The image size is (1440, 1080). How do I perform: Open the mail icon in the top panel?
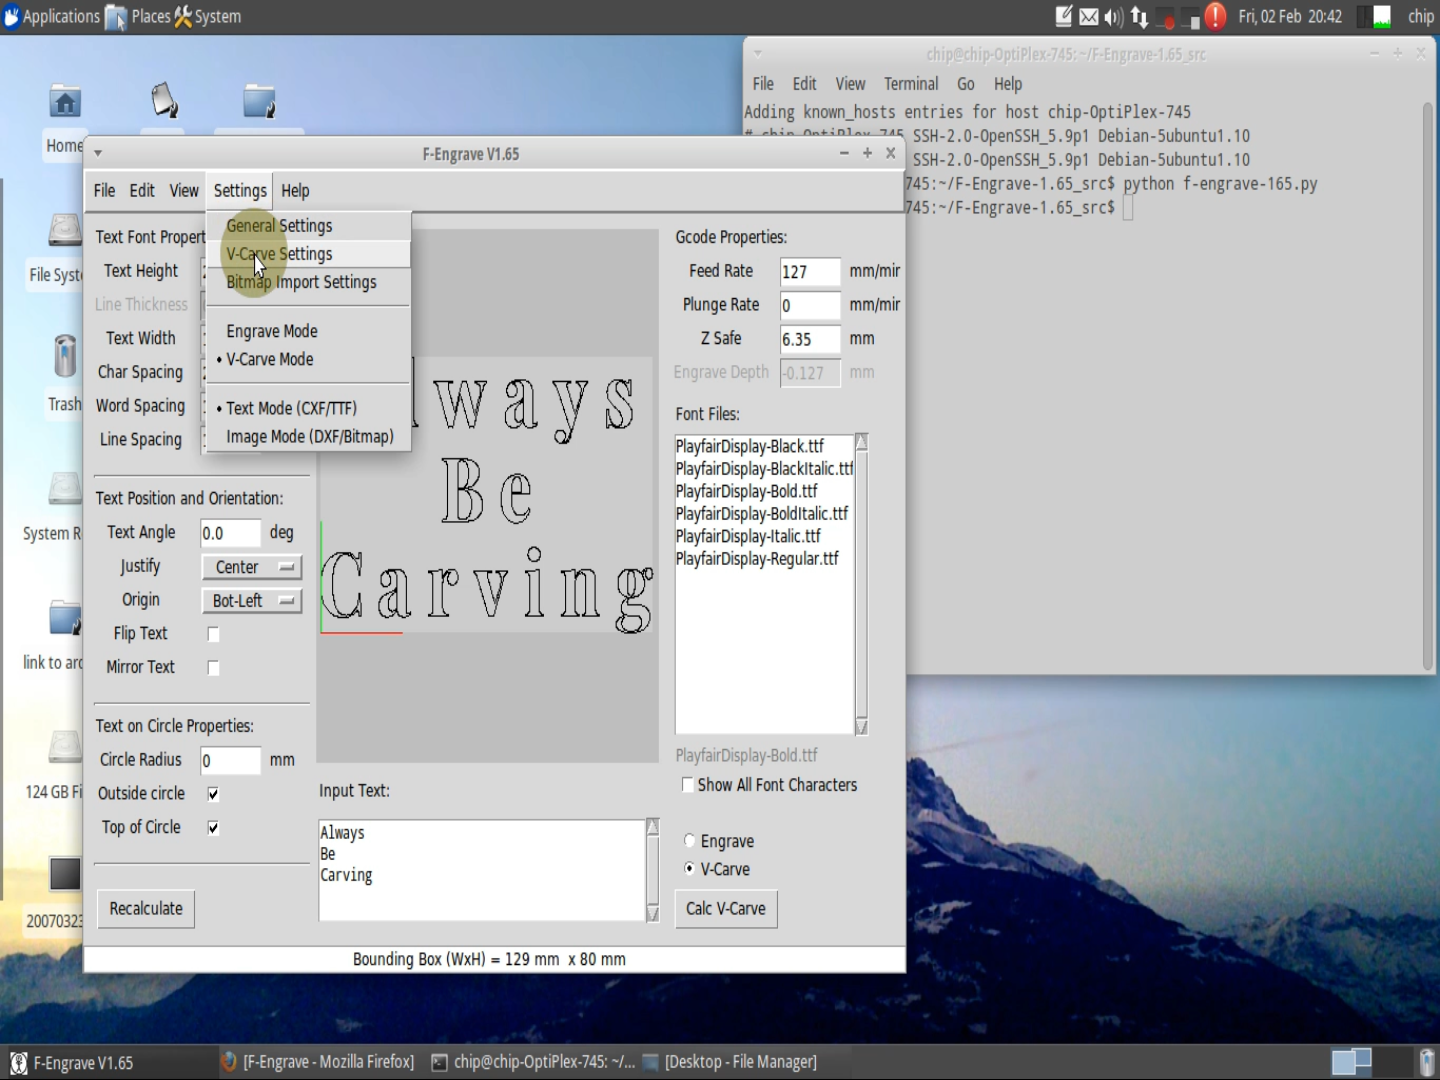[1086, 16]
